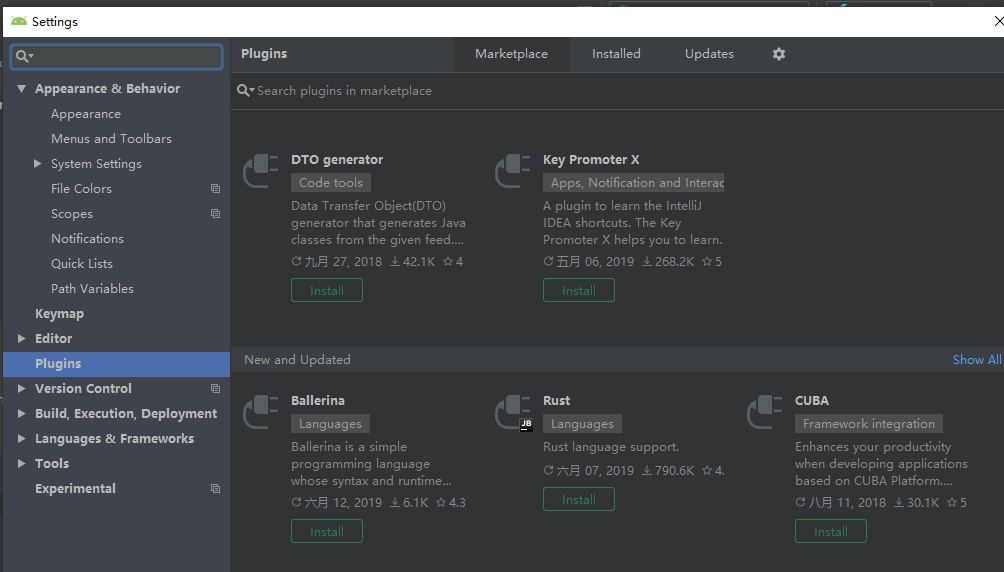This screenshot has height=572, width=1004.
Task: Open Notifications settings
Action: [x=87, y=239]
